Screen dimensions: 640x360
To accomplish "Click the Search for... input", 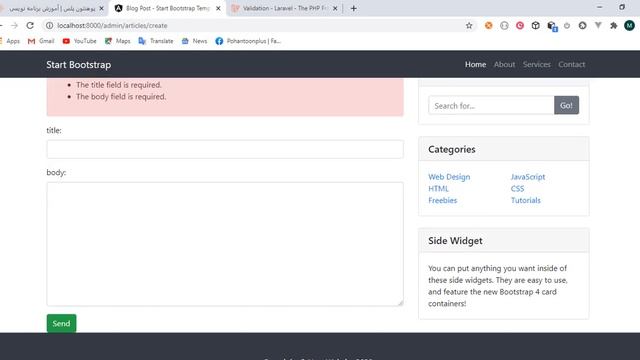I will [491, 105].
